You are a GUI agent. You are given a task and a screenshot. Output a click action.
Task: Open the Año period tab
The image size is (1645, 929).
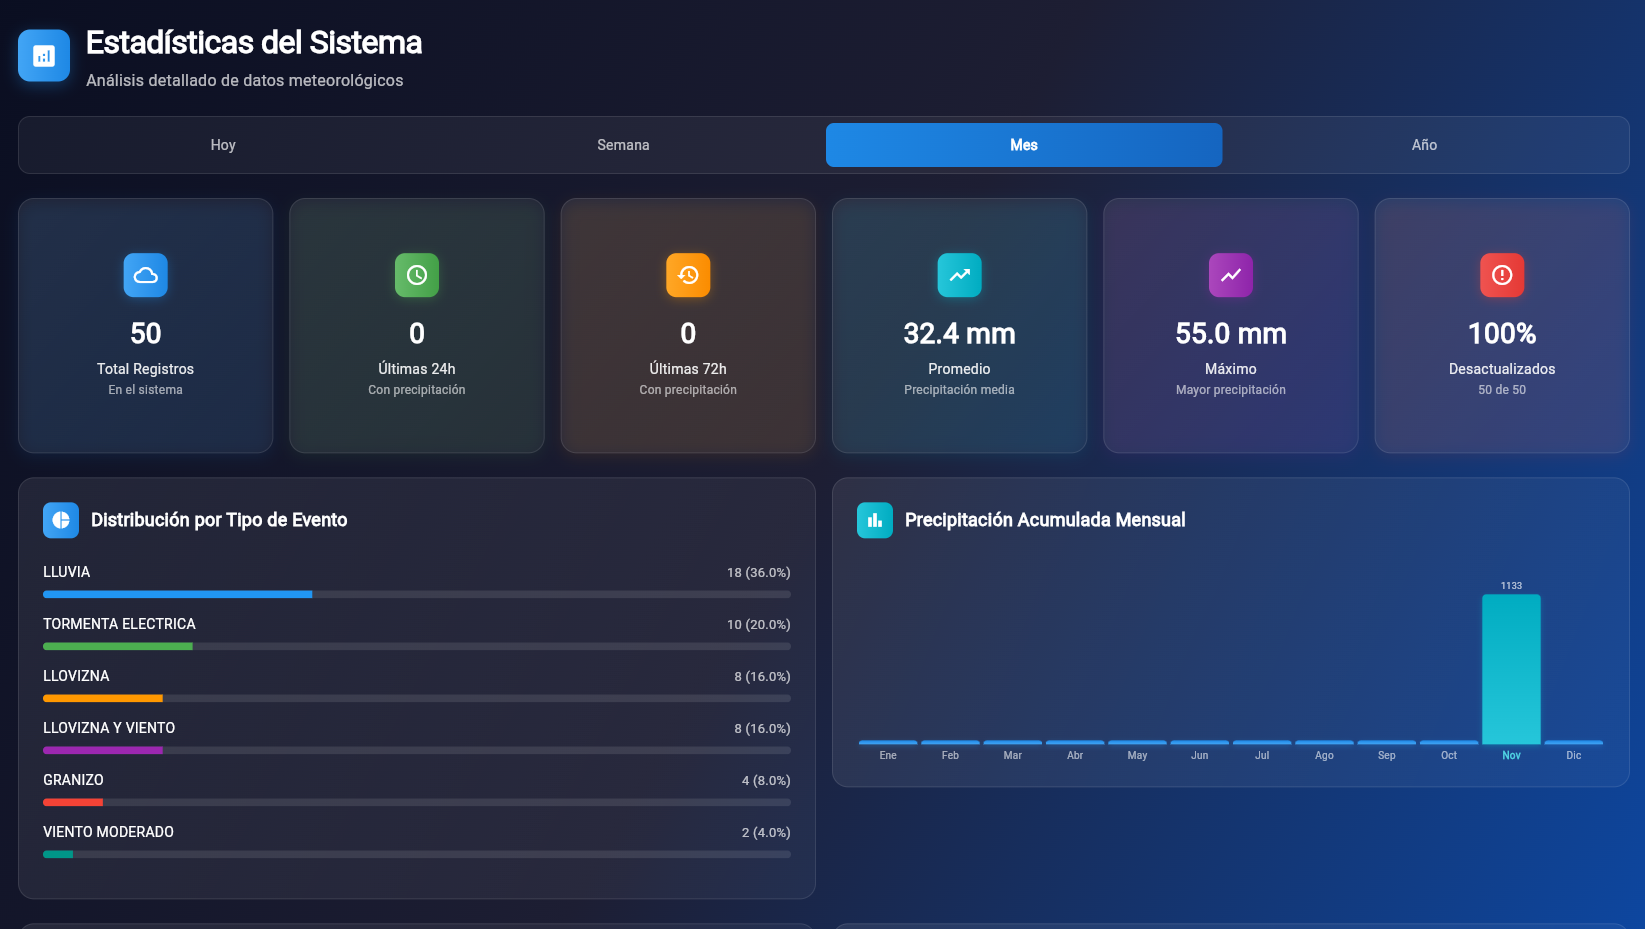click(x=1424, y=145)
